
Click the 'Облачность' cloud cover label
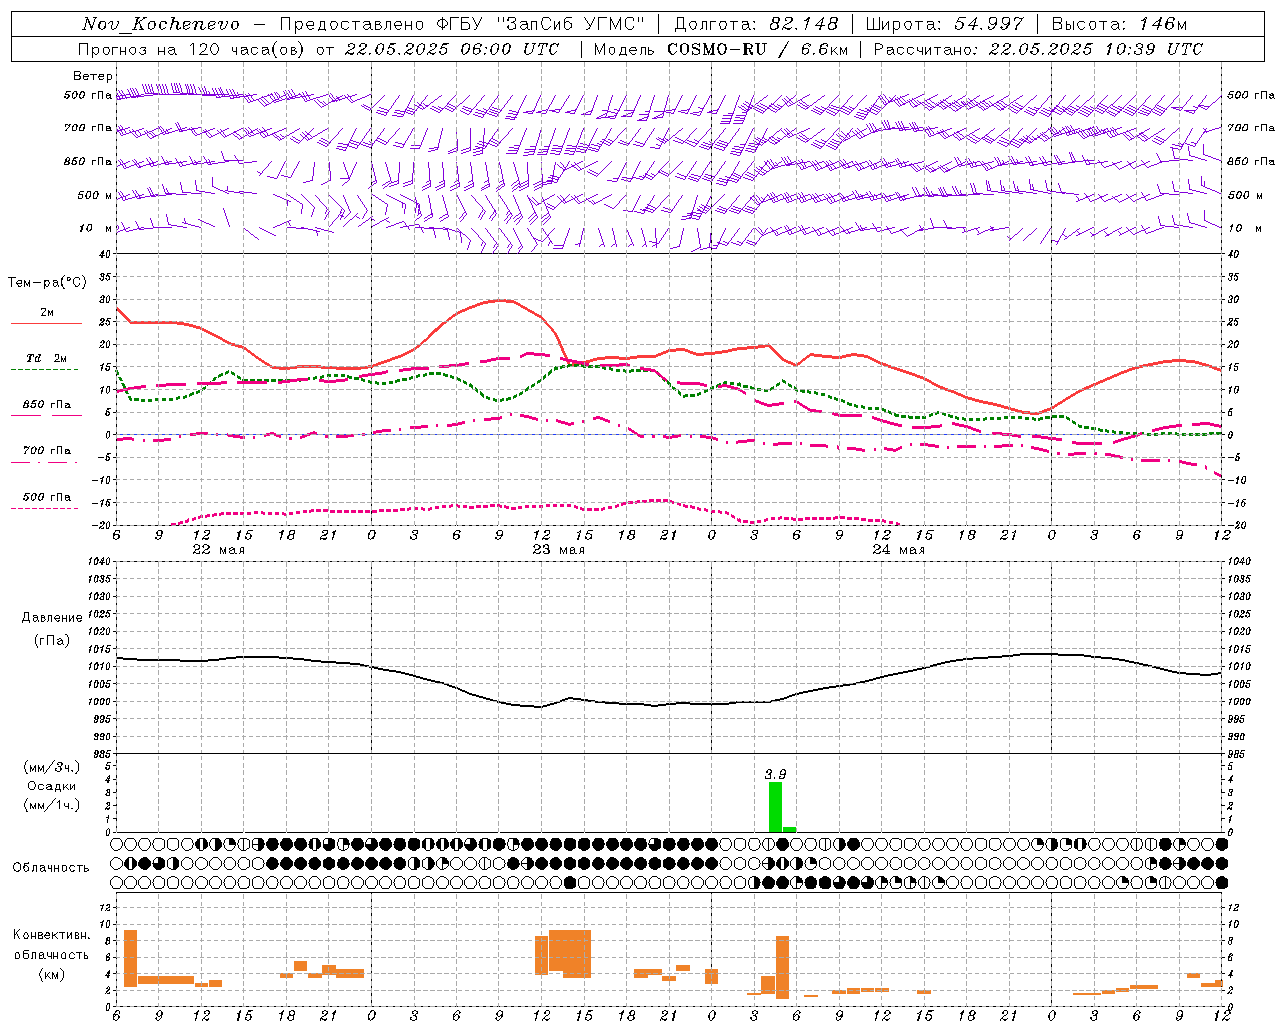pyautogui.click(x=51, y=868)
